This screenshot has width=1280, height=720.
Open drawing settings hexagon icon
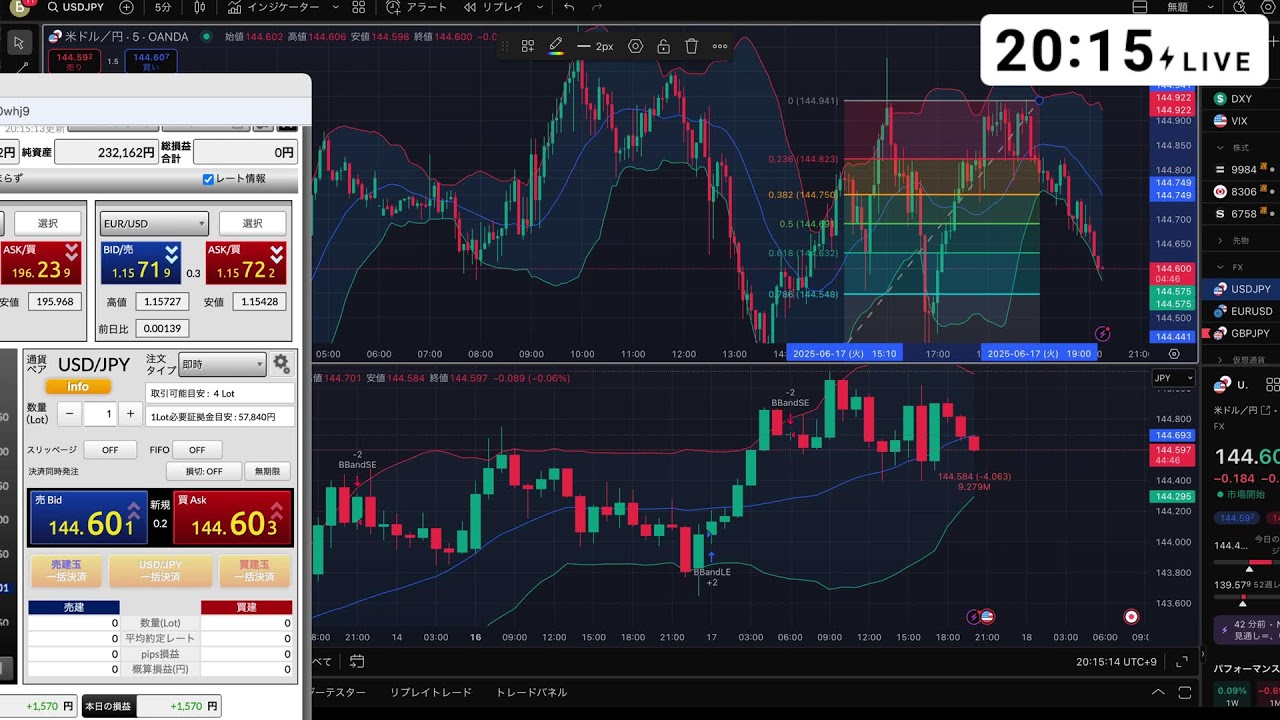tap(635, 46)
